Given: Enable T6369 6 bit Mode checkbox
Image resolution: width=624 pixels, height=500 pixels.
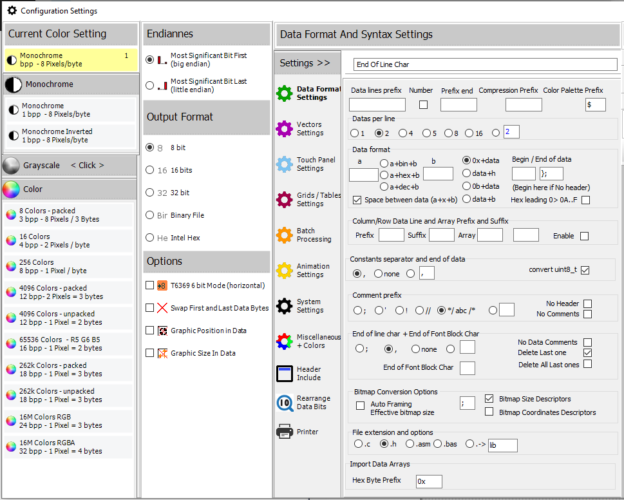Looking at the screenshot, I should click(150, 285).
